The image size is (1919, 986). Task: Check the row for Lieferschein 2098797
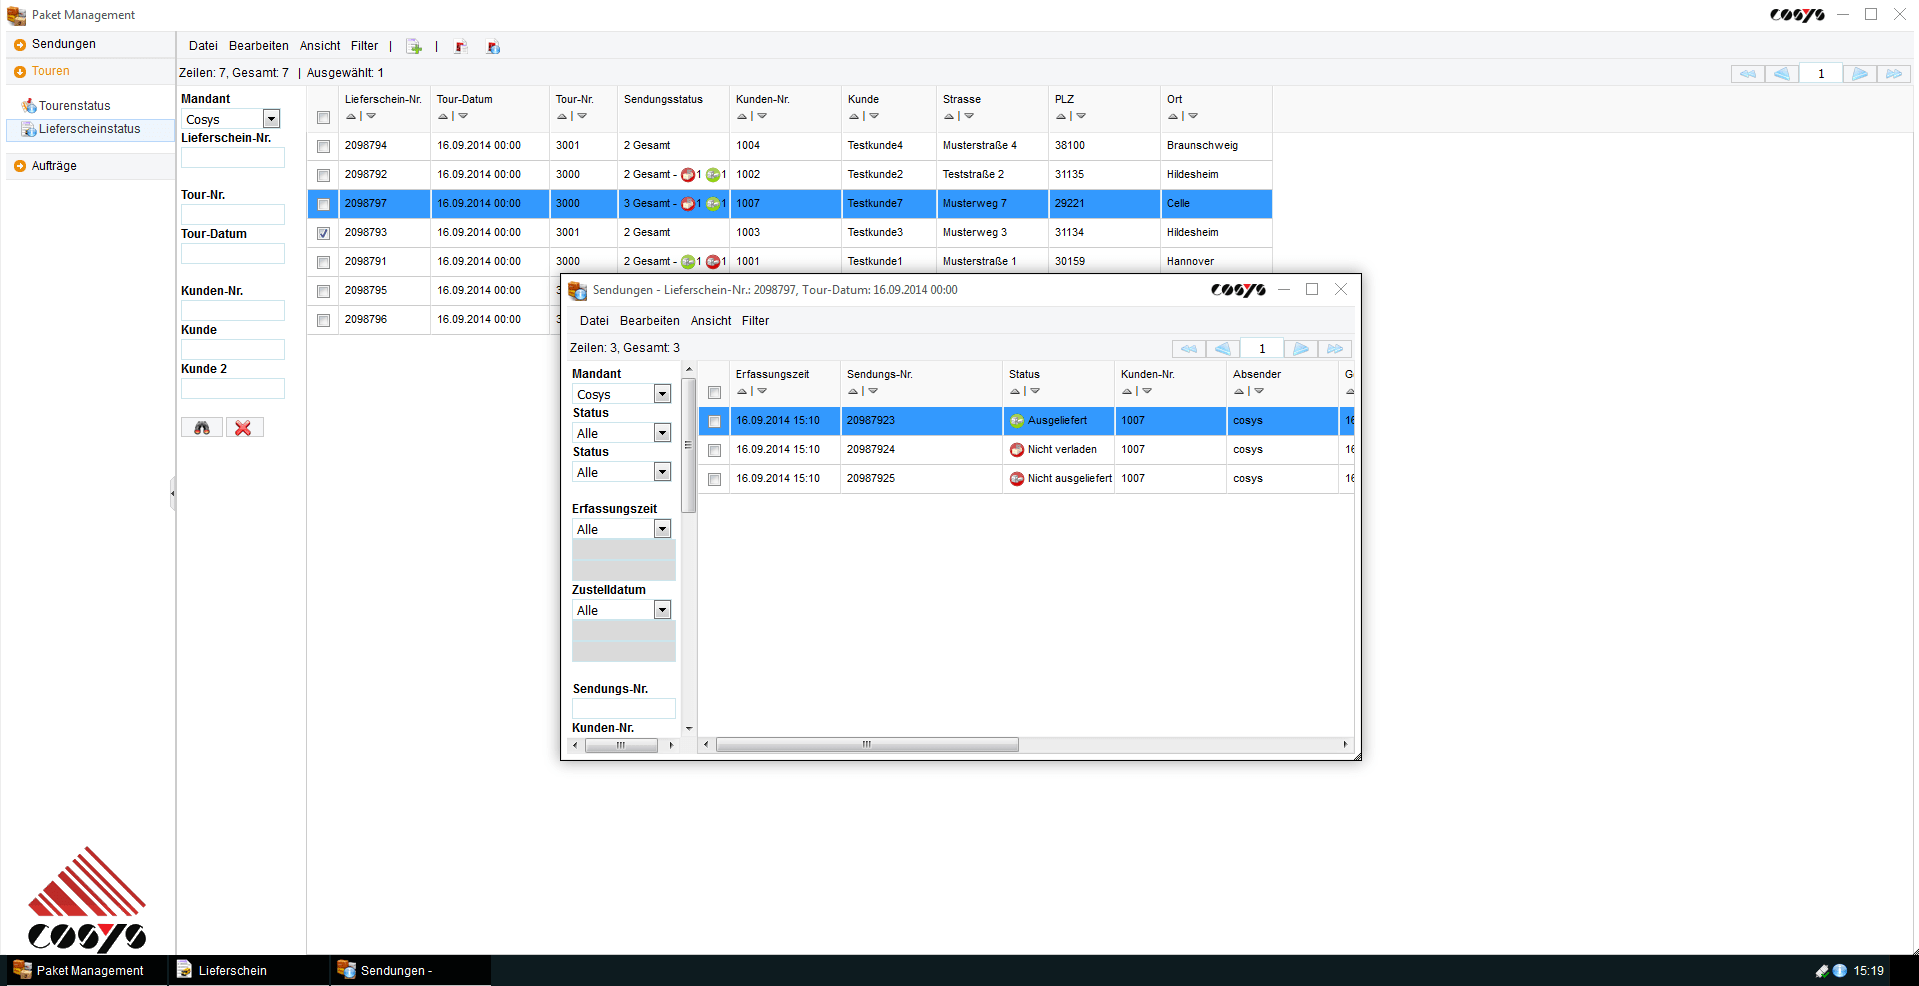(x=323, y=204)
